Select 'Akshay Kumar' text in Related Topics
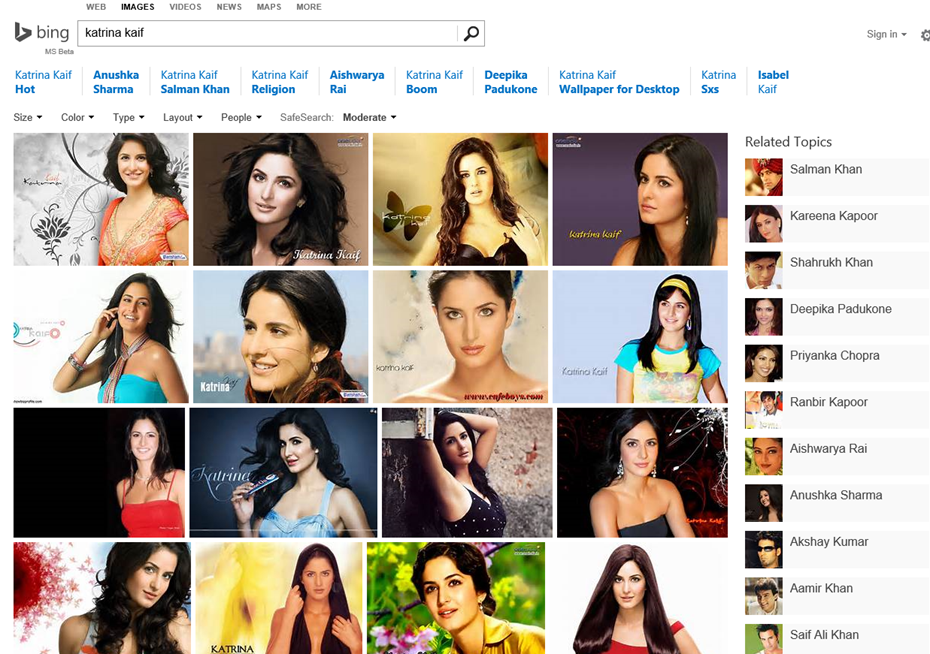This screenshot has width=930, height=654. tap(829, 542)
